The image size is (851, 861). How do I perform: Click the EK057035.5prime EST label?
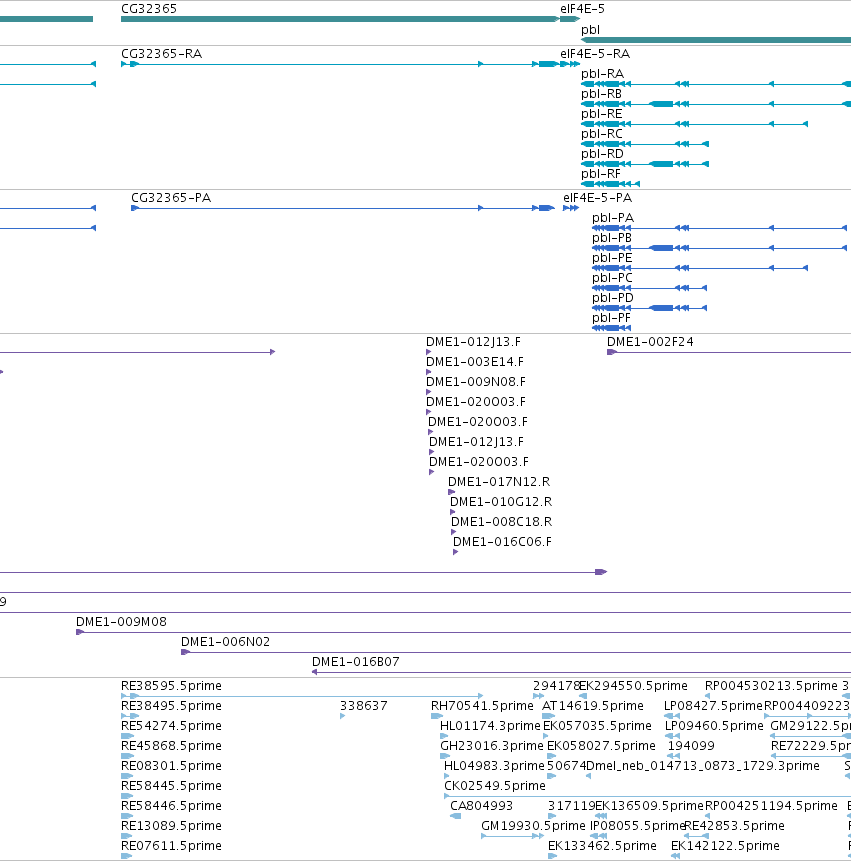pyautogui.click(x=597, y=726)
